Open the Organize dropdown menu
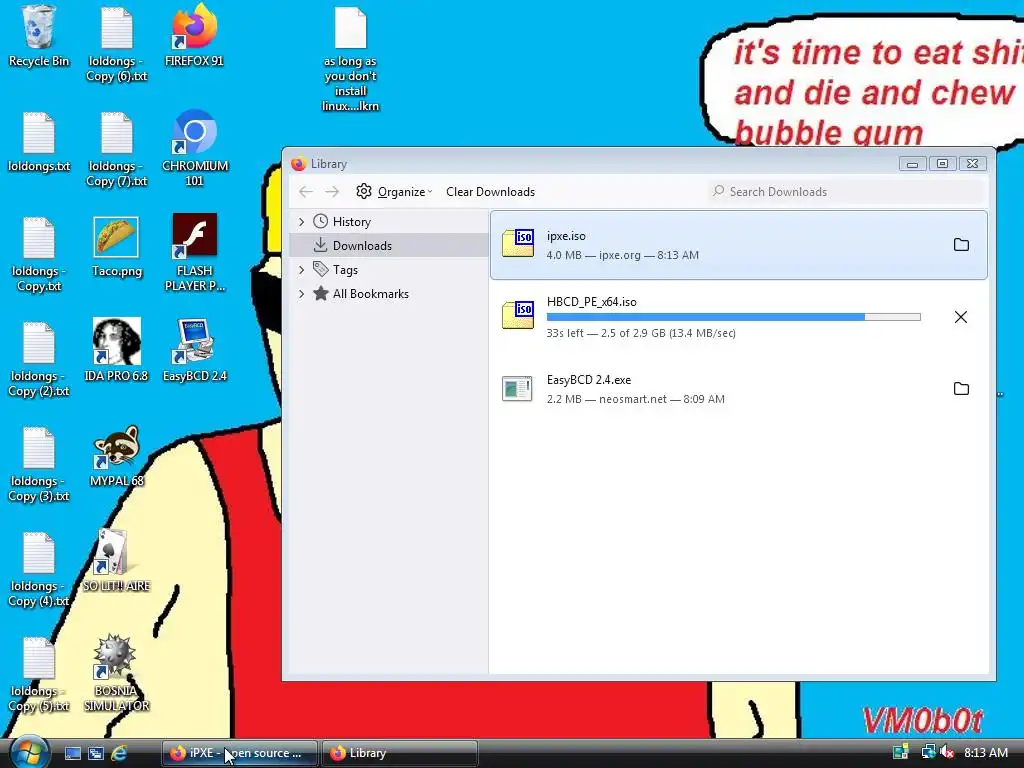 (x=394, y=191)
